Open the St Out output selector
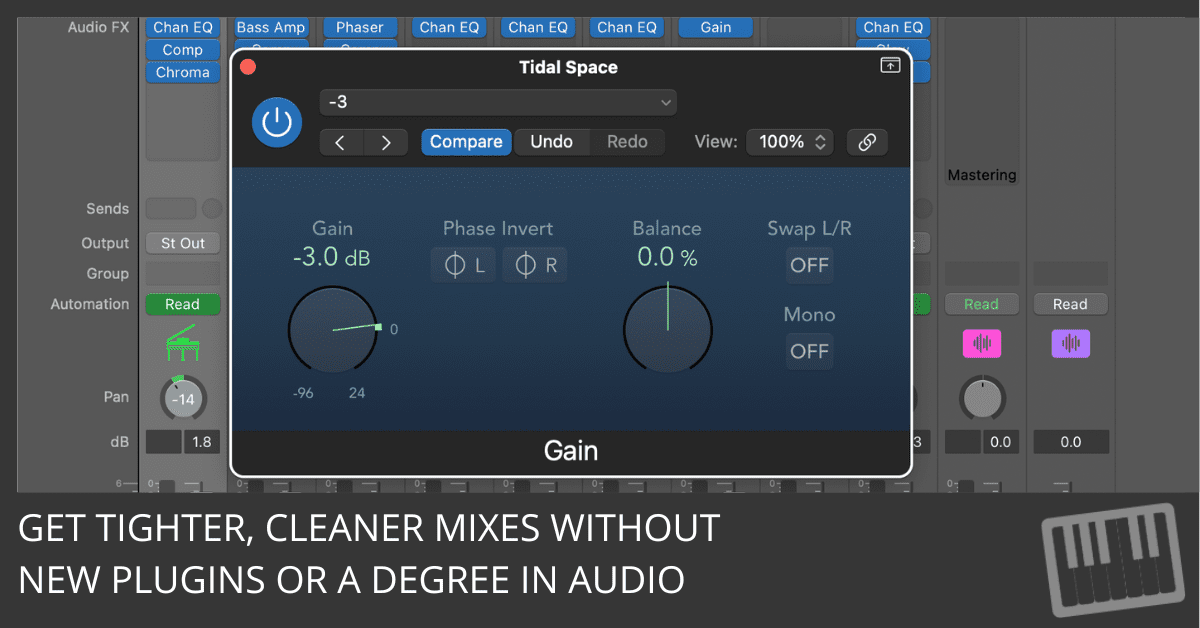The height and width of the screenshot is (628, 1200). coord(183,243)
